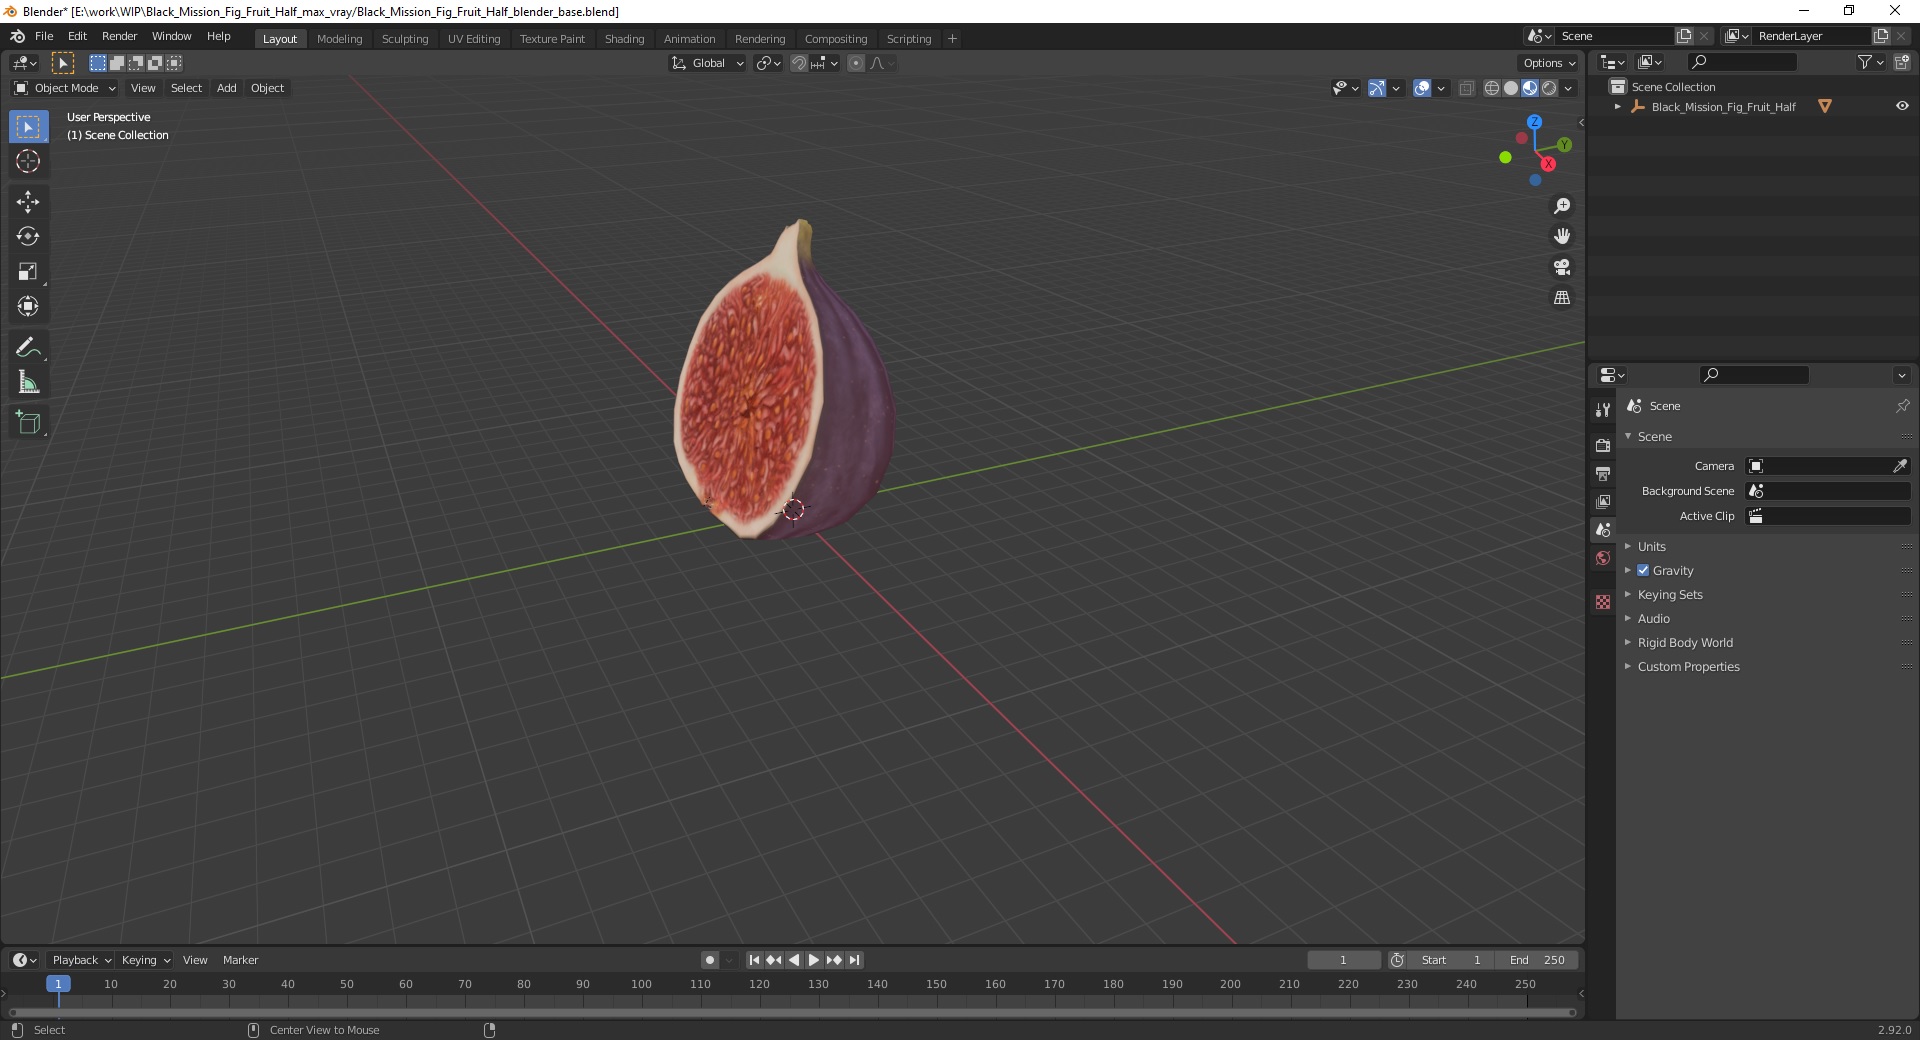Toggle viewport gizmos
1920x1040 pixels.
coord(1377,88)
